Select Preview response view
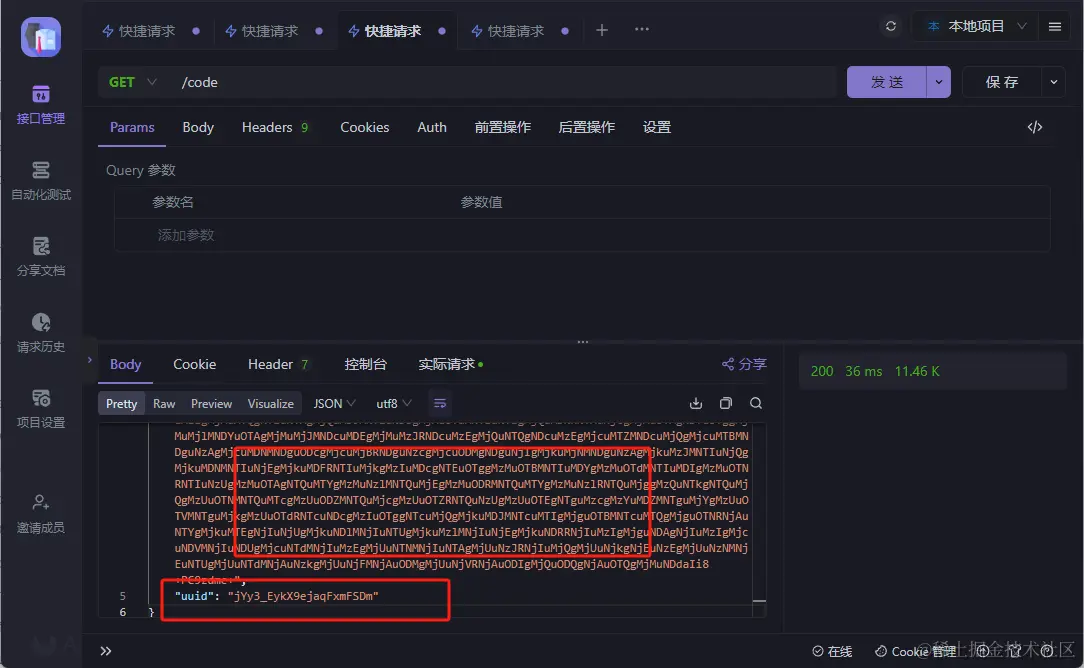Viewport: 1084px width, 668px height. click(x=212, y=404)
